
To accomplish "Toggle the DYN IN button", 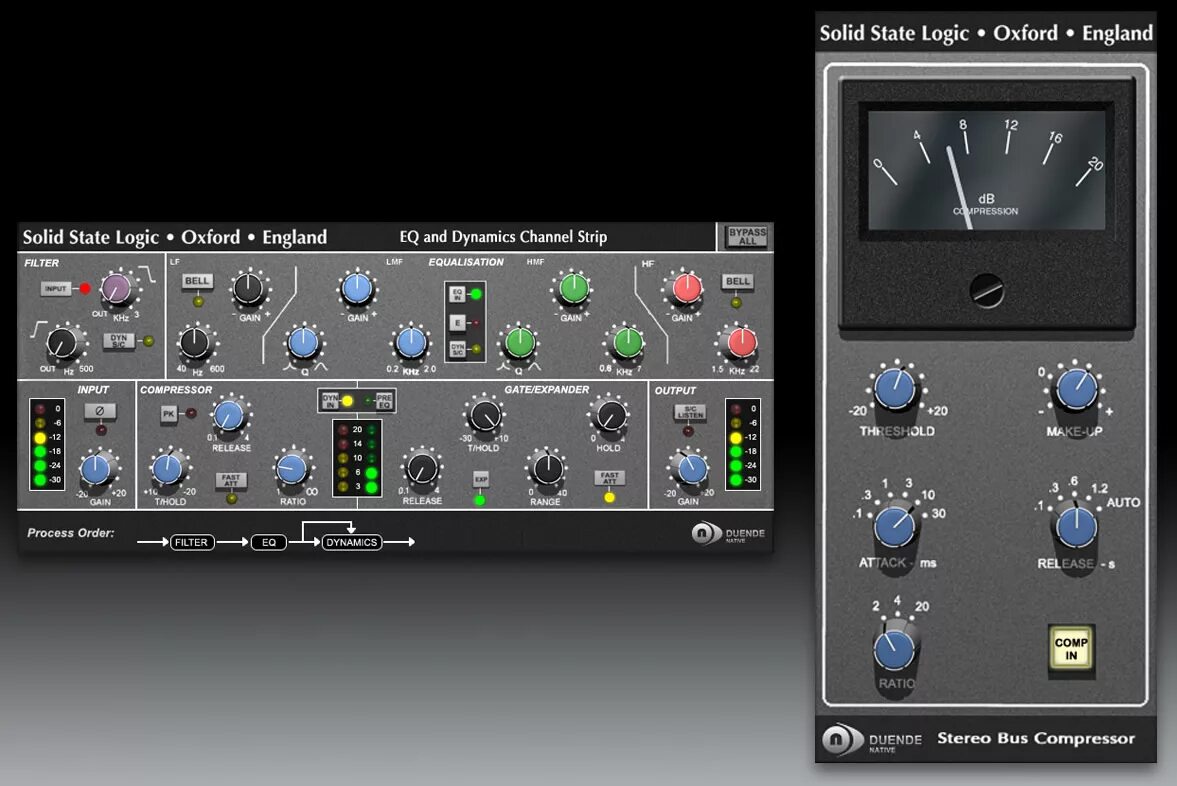I will click(x=330, y=401).
